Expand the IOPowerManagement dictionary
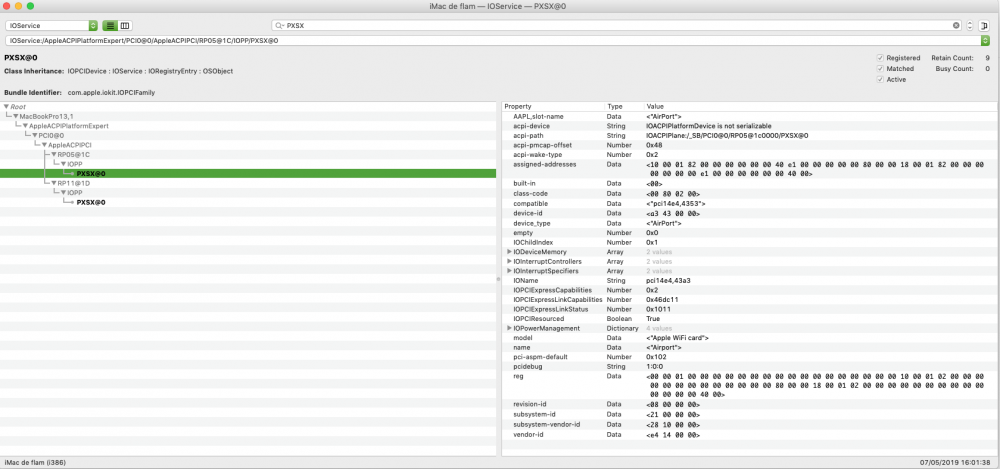This screenshot has height=469, width=1000. tap(509, 328)
